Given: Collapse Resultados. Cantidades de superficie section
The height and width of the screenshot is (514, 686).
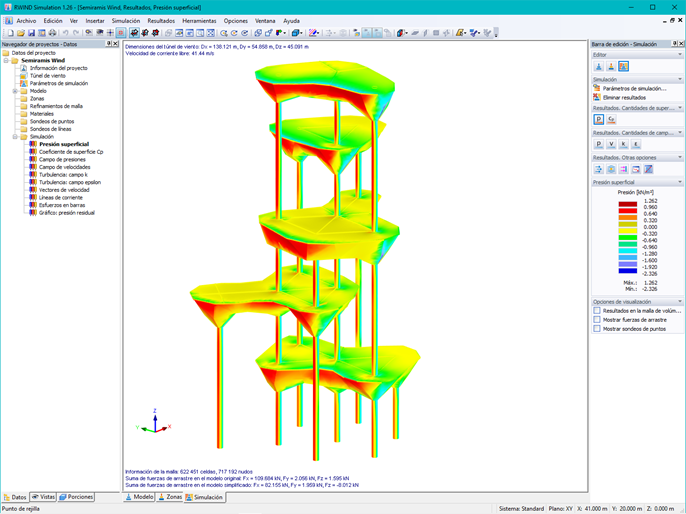Looking at the screenshot, I should point(680,108).
